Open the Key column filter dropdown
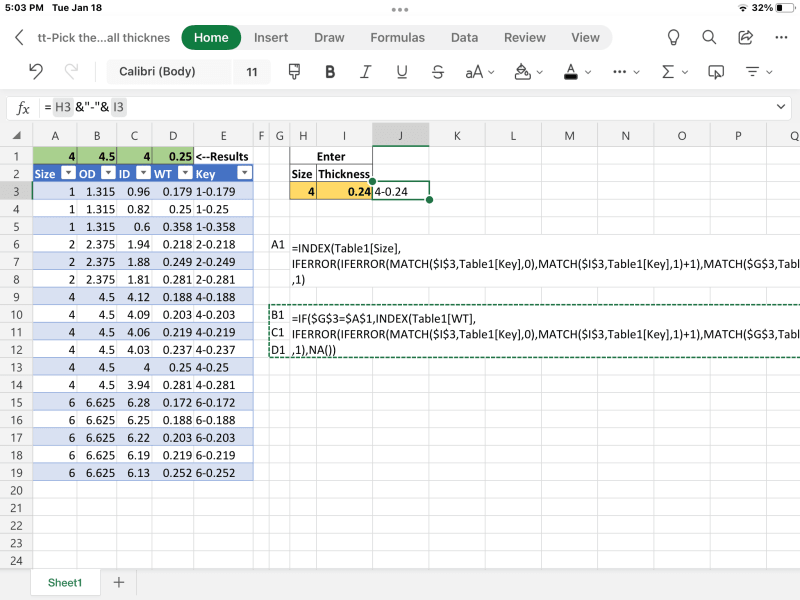The height and width of the screenshot is (600, 800). click(x=245, y=173)
